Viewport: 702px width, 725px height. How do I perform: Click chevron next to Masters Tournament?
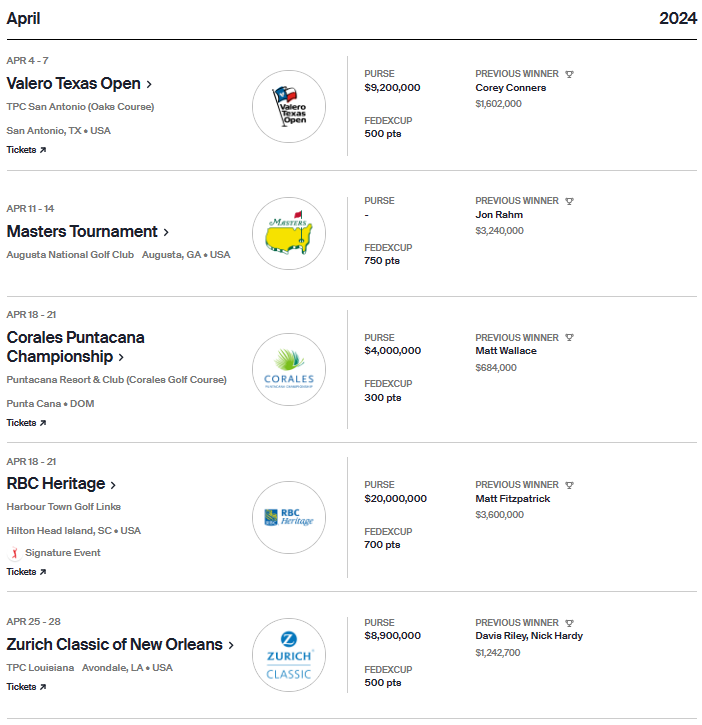click(166, 232)
